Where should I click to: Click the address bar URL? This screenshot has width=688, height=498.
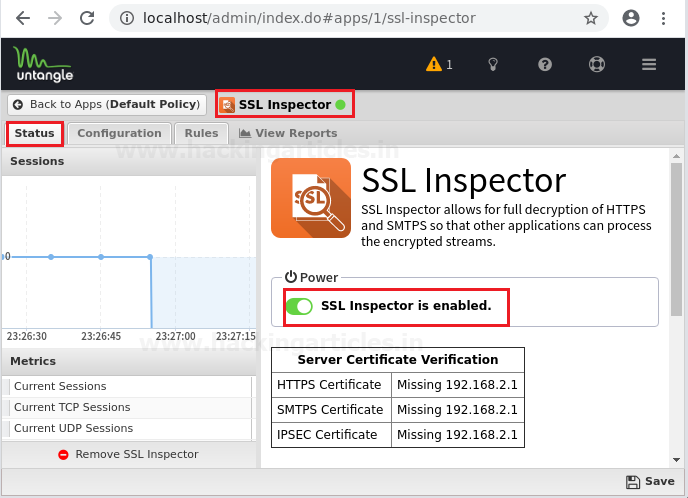309,18
